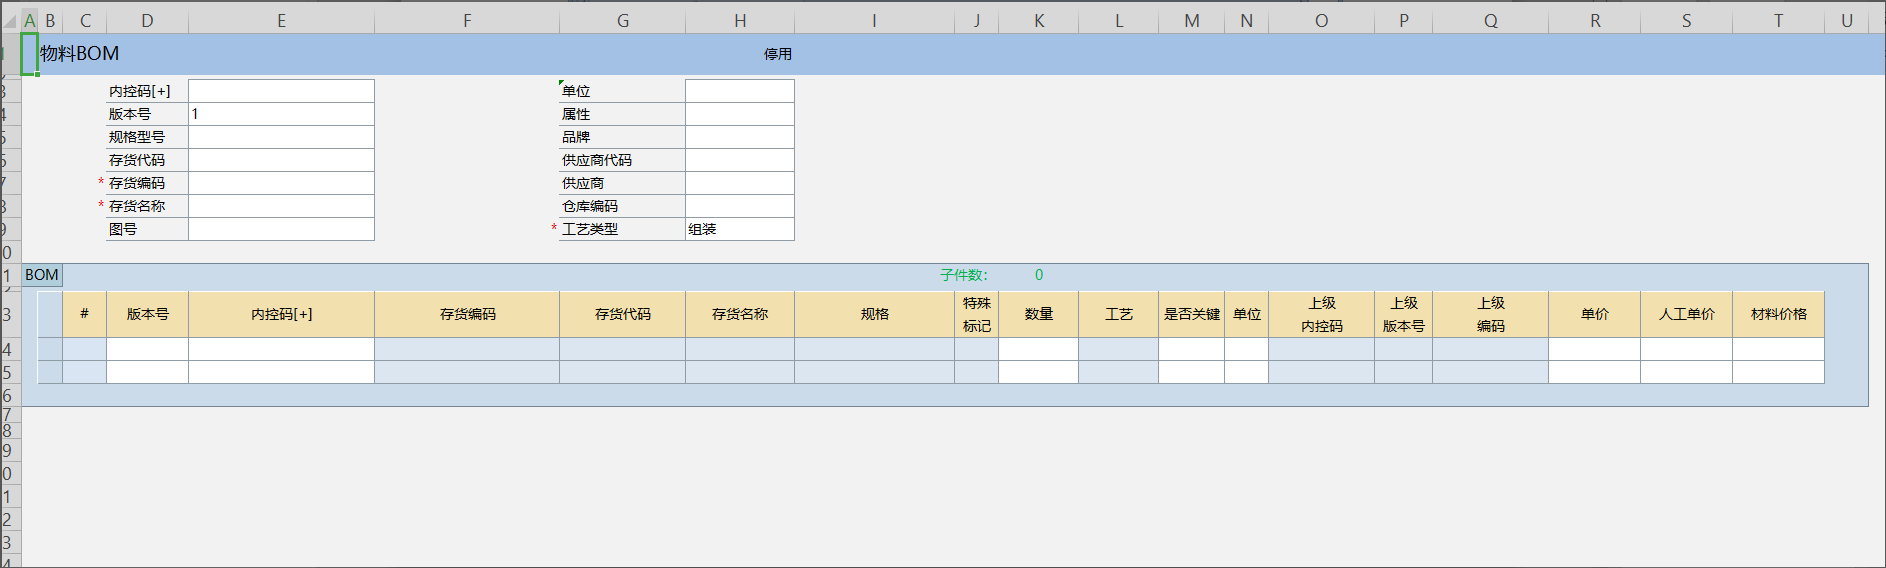Click the 规格型号 input field
The height and width of the screenshot is (568, 1886).
coord(281,137)
